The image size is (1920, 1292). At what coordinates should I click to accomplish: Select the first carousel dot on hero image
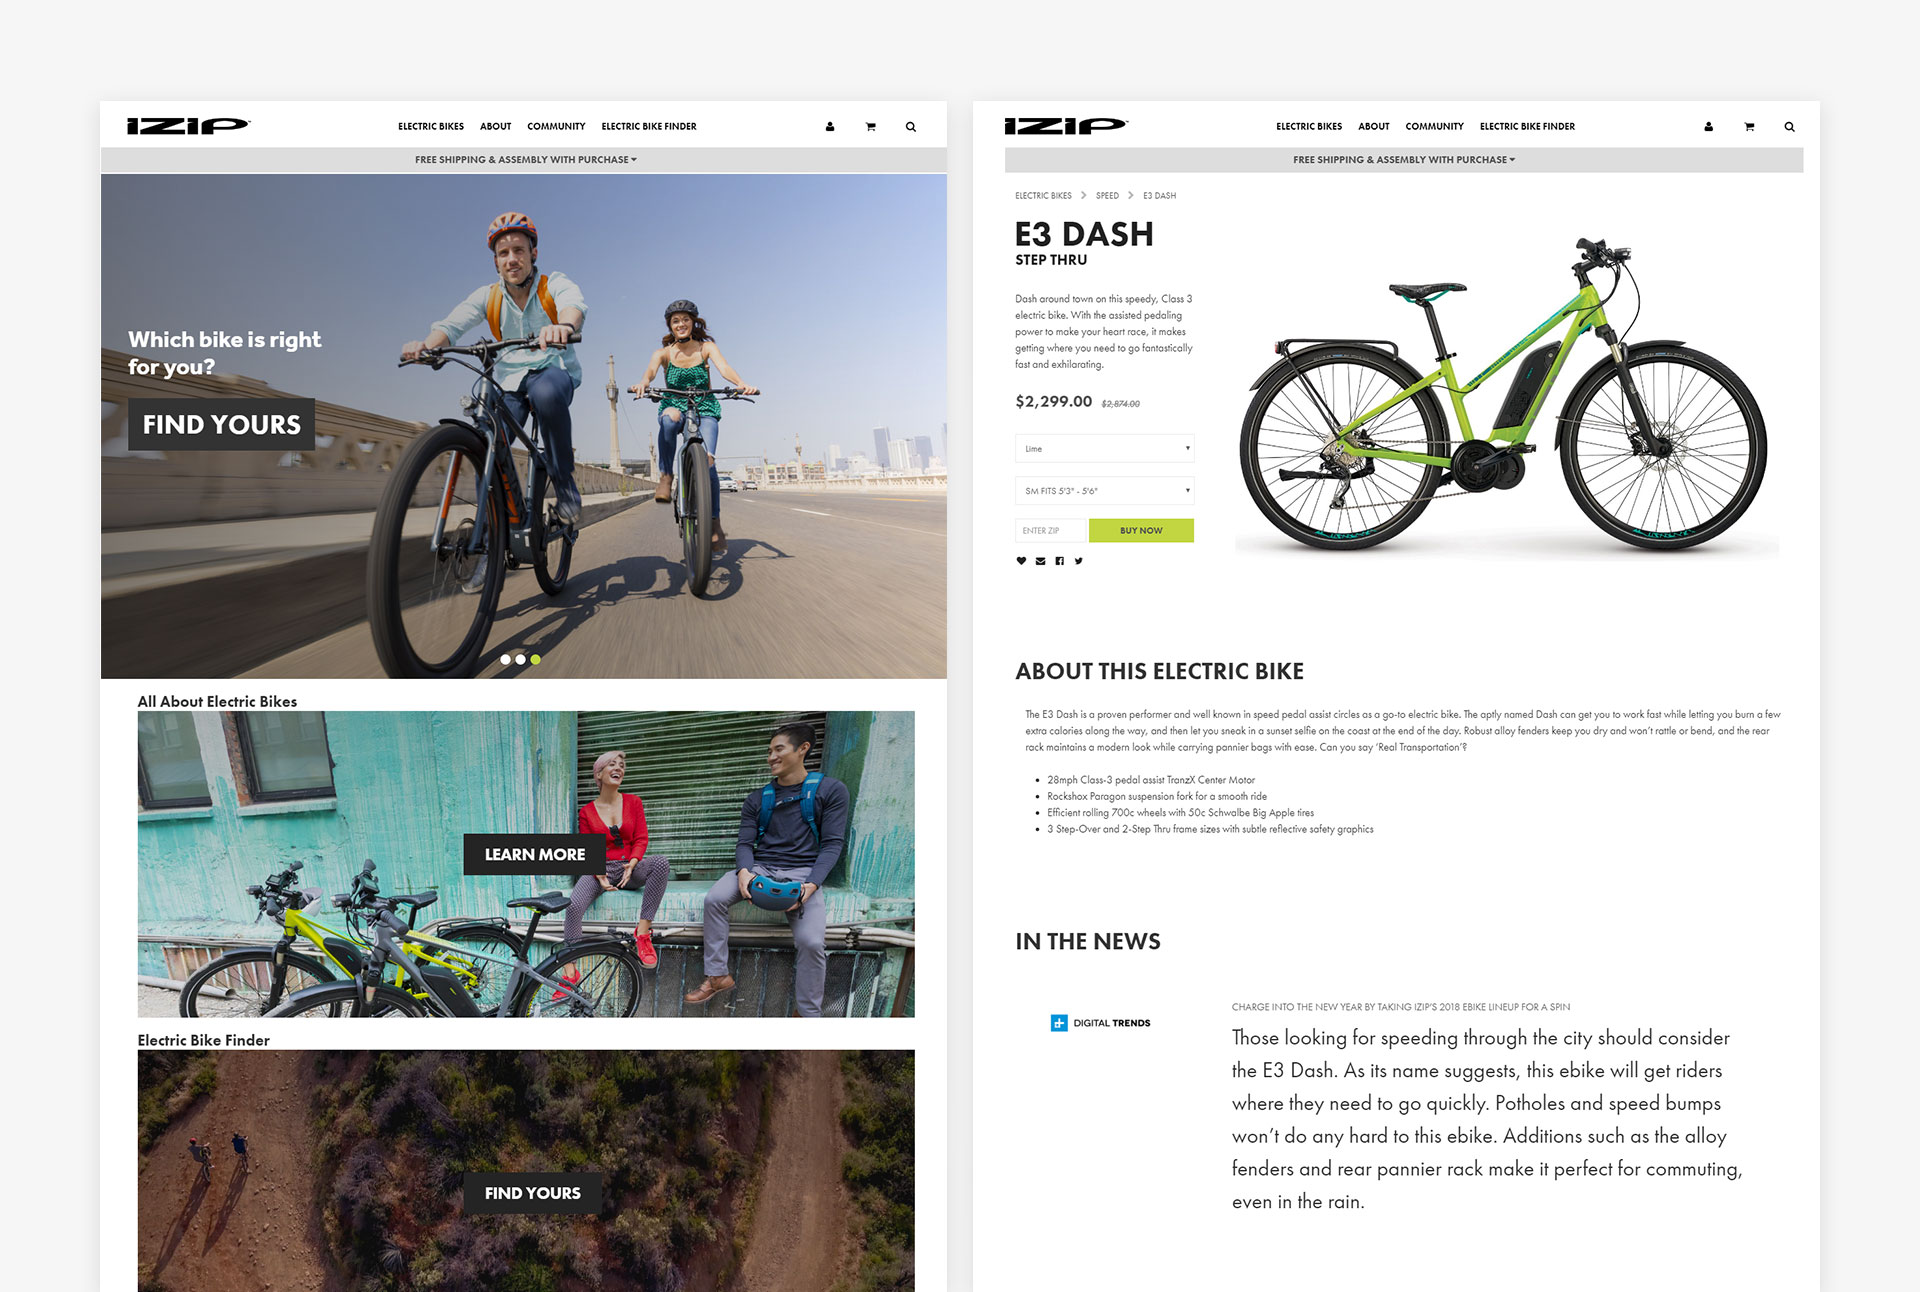point(505,659)
